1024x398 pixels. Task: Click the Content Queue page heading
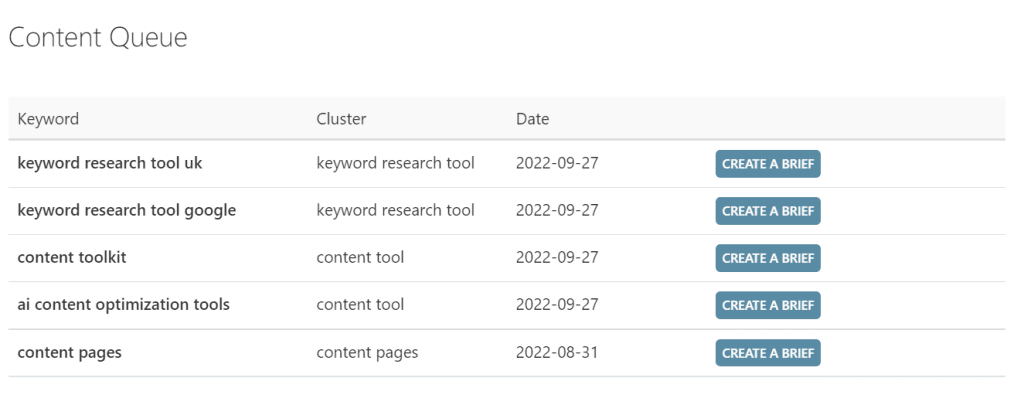point(98,38)
